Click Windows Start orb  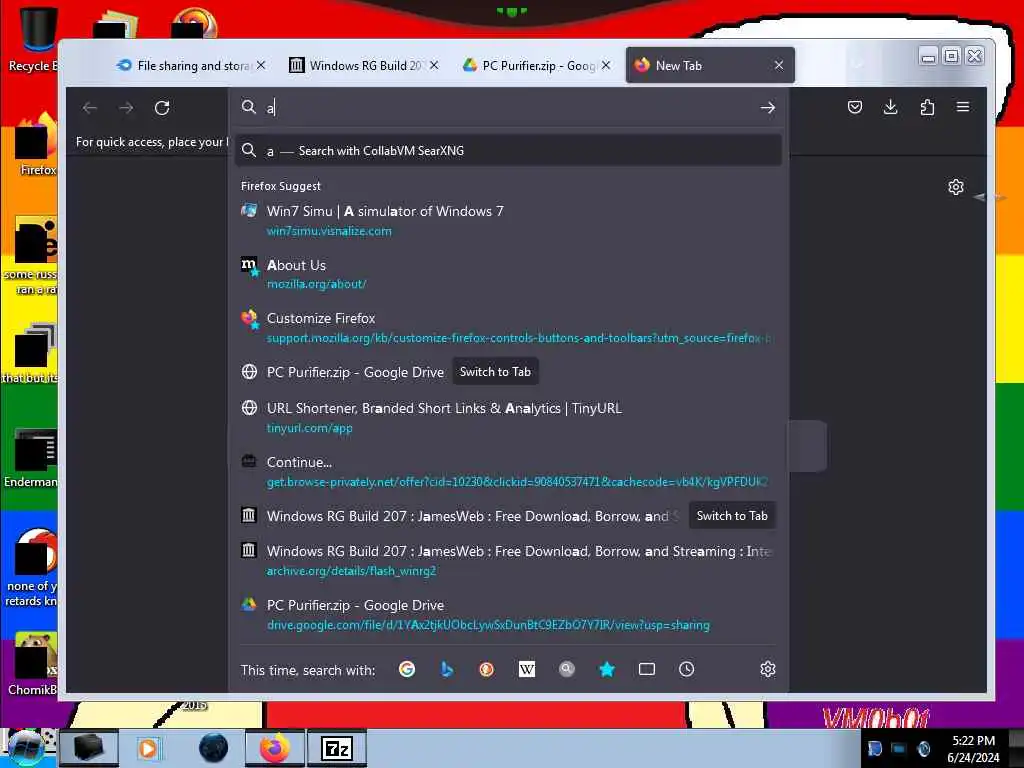[27, 748]
